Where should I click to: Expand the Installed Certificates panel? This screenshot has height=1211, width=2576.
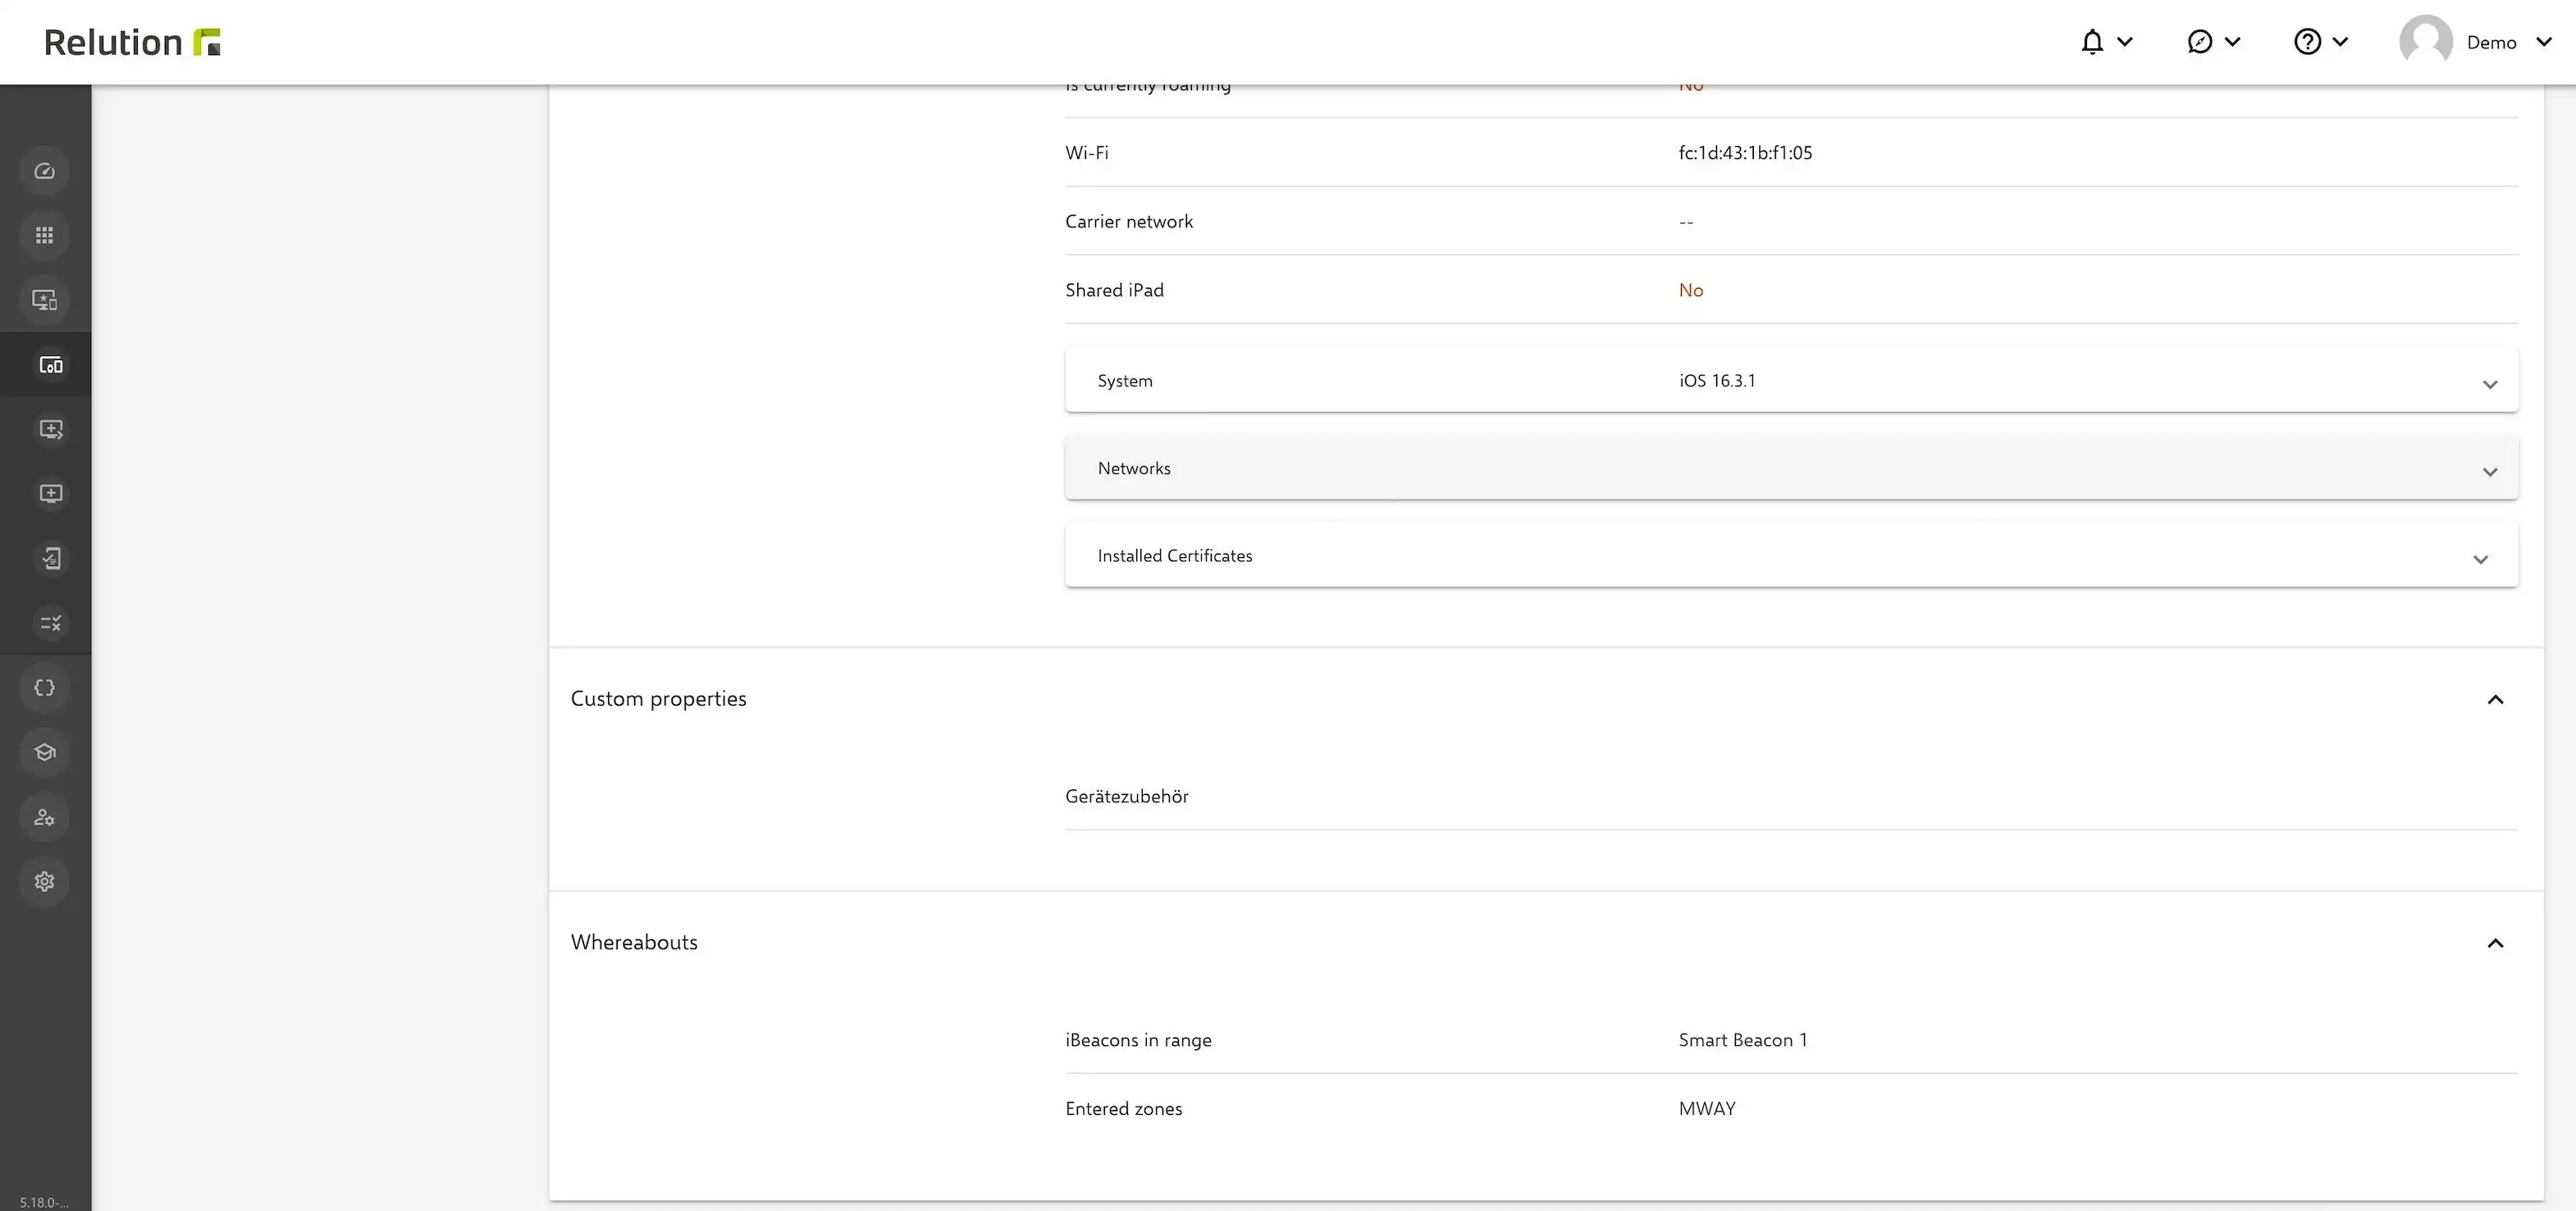coord(1791,555)
